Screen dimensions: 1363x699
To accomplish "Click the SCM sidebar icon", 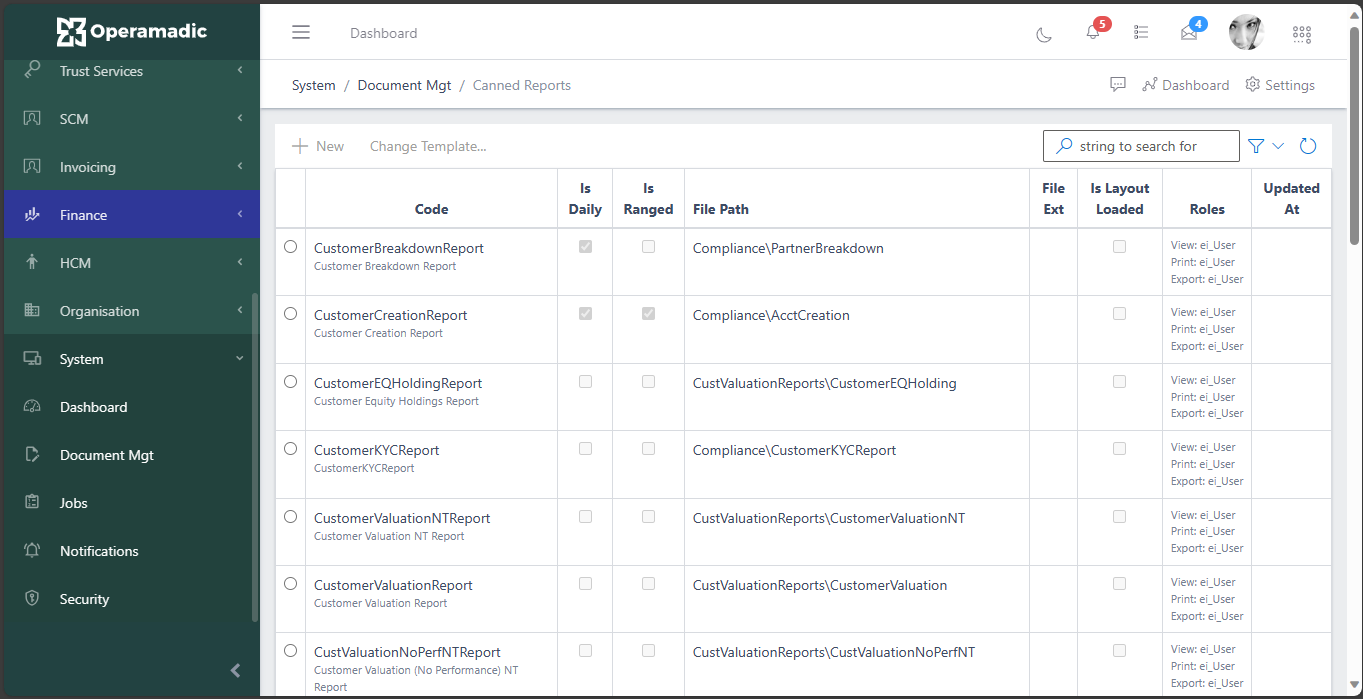I will tap(32, 118).
